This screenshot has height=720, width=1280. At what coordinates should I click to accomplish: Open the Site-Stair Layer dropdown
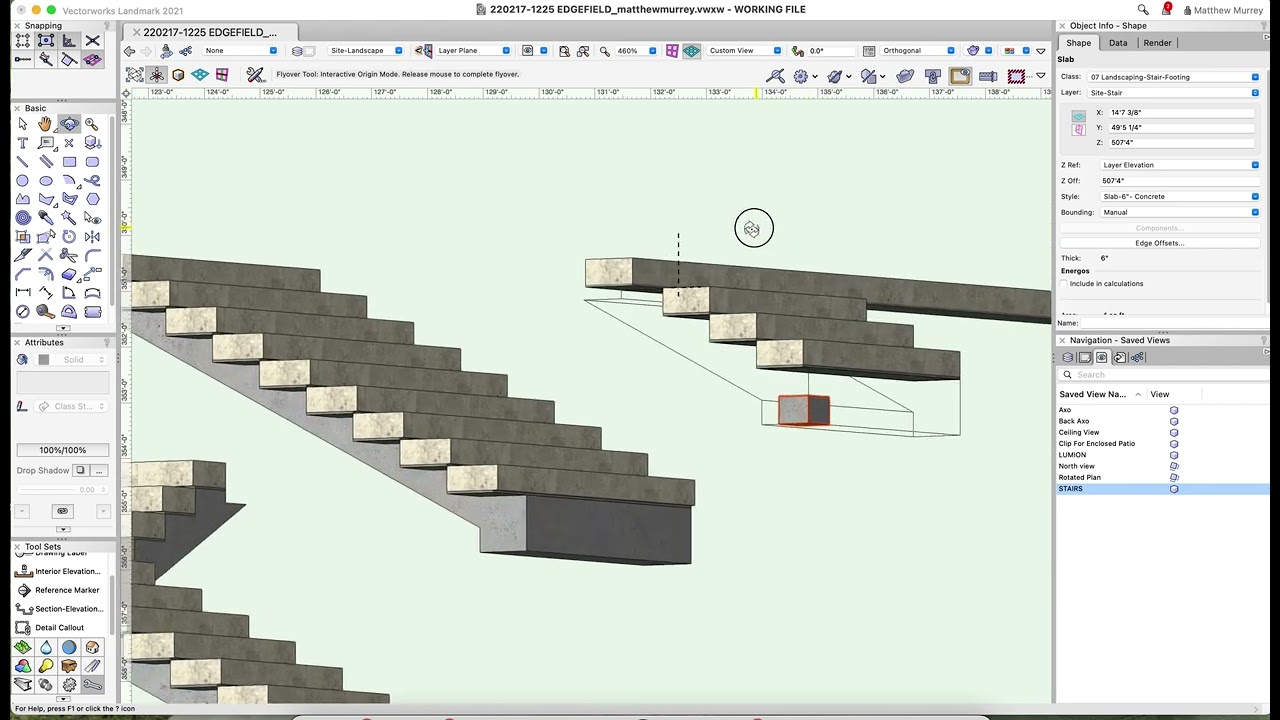(1174, 93)
